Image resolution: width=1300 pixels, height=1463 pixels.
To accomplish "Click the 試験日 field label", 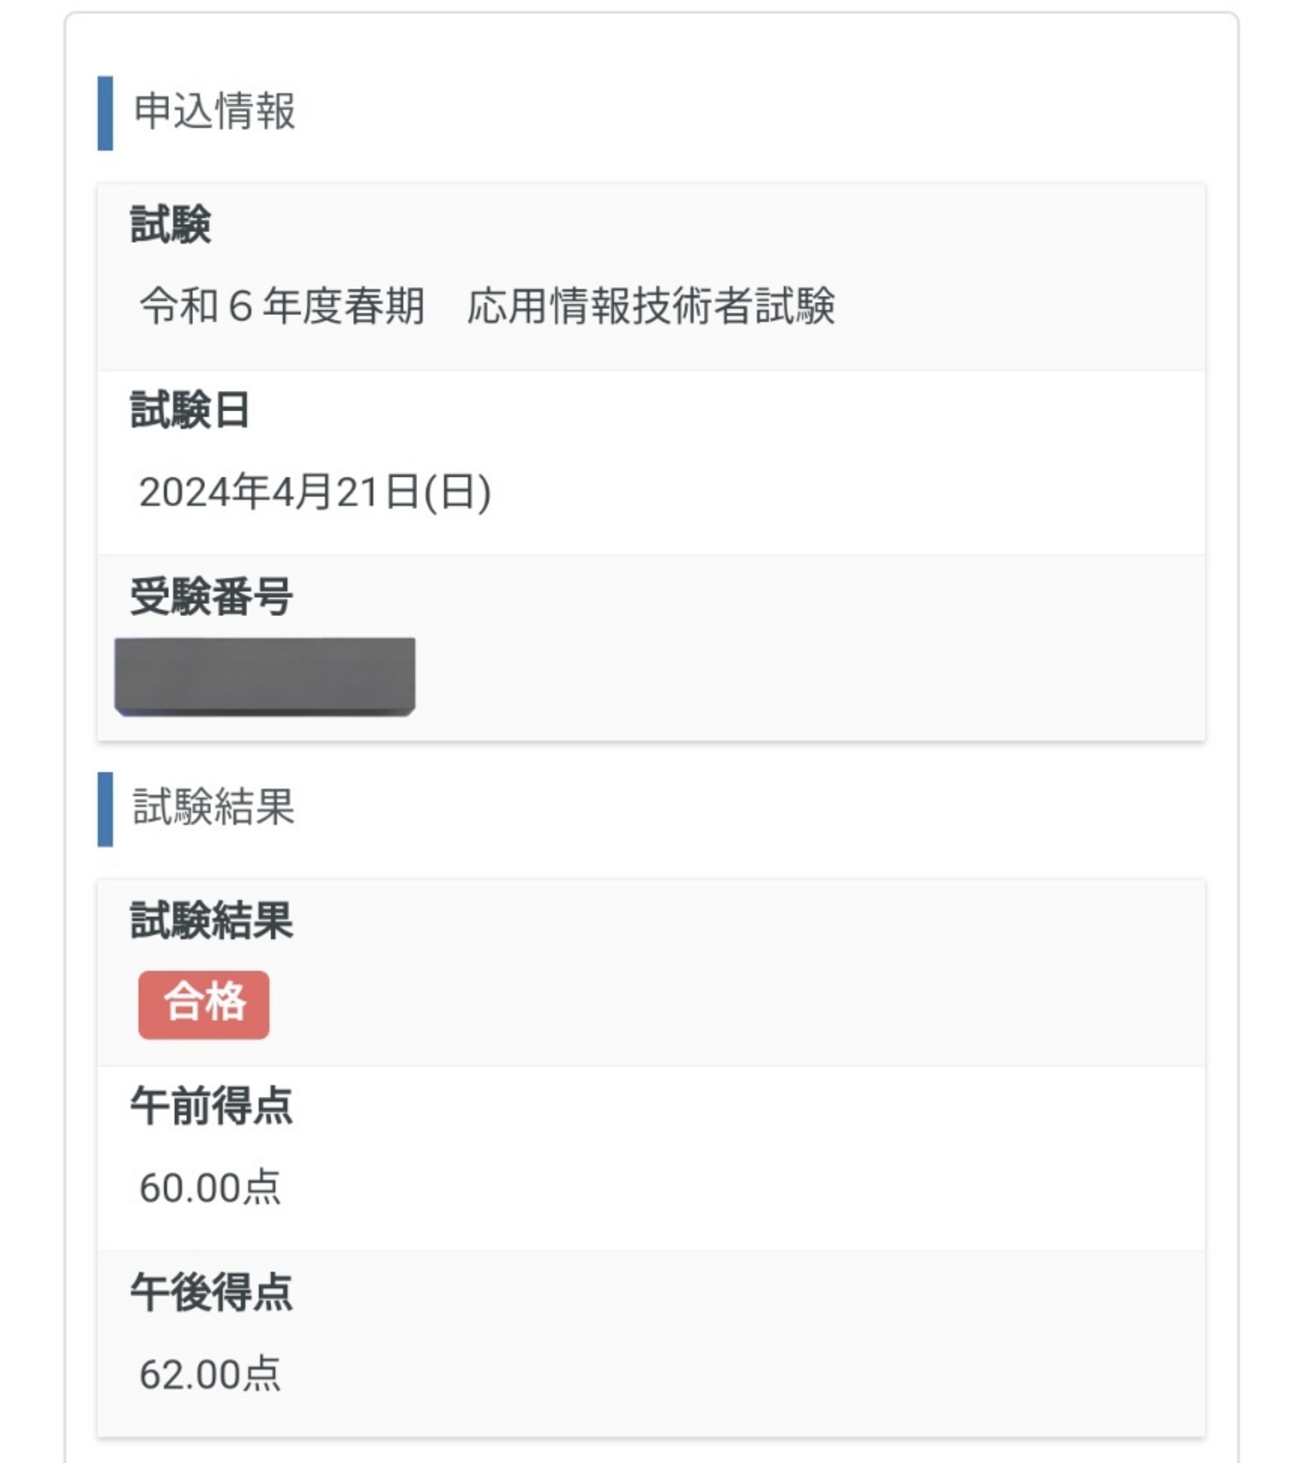I will (x=189, y=410).
